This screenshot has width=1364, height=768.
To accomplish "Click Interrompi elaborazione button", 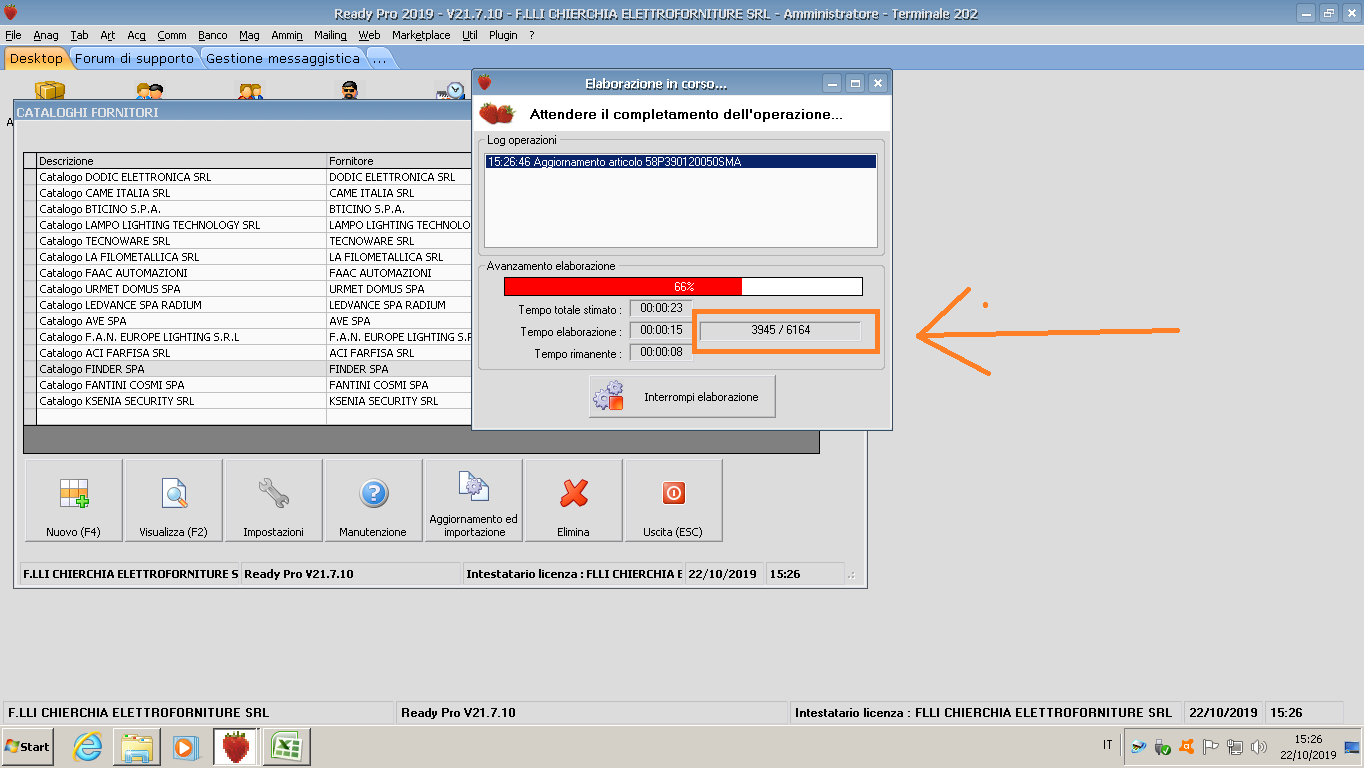I will pyautogui.click(x=682, y=397).
